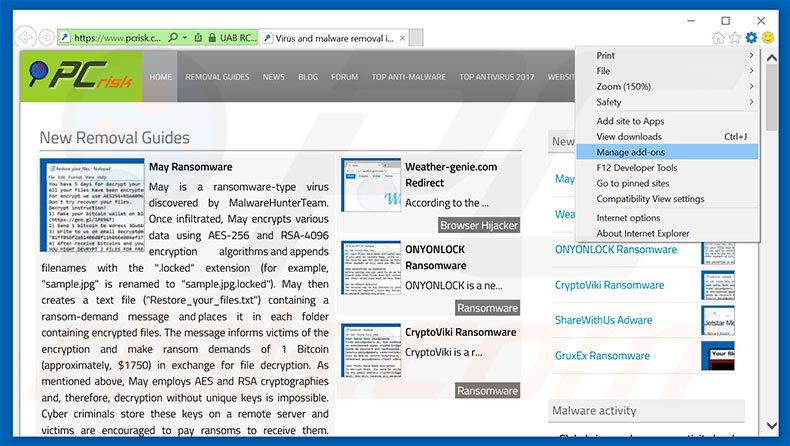Image resolution: width=790 pixels, height=446 pixels.
Task: Open sidebar ONYONLOCK Ransomware link
Action: [616, 249]
